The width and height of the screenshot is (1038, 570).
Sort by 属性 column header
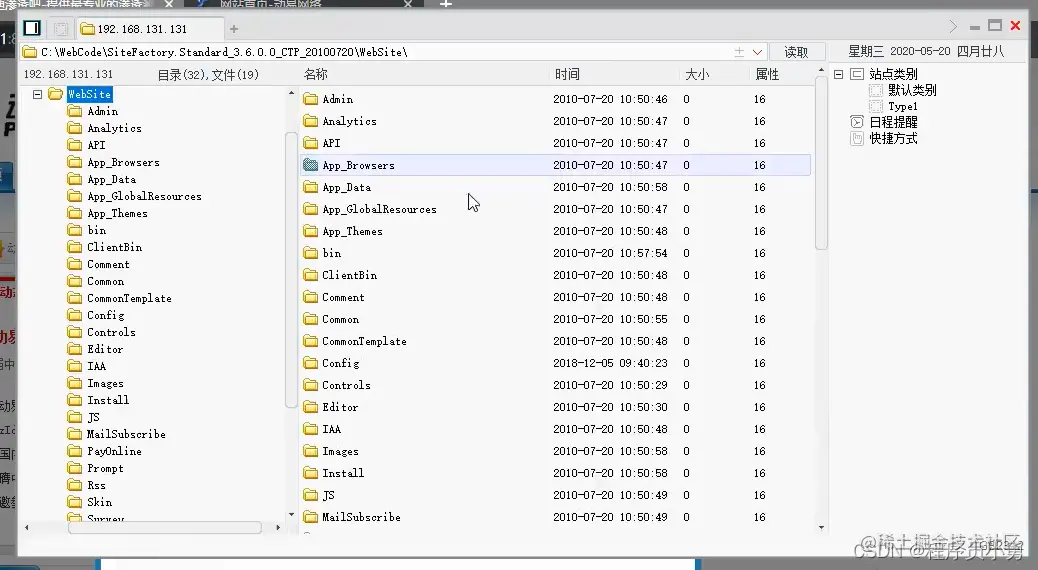pos(767,74)
